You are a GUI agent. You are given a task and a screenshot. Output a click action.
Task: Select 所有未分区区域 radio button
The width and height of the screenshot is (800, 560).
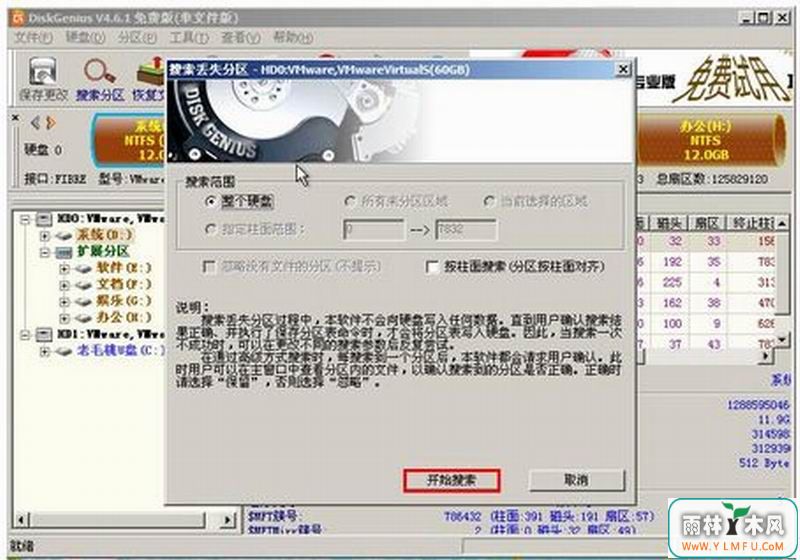(350, 201)
